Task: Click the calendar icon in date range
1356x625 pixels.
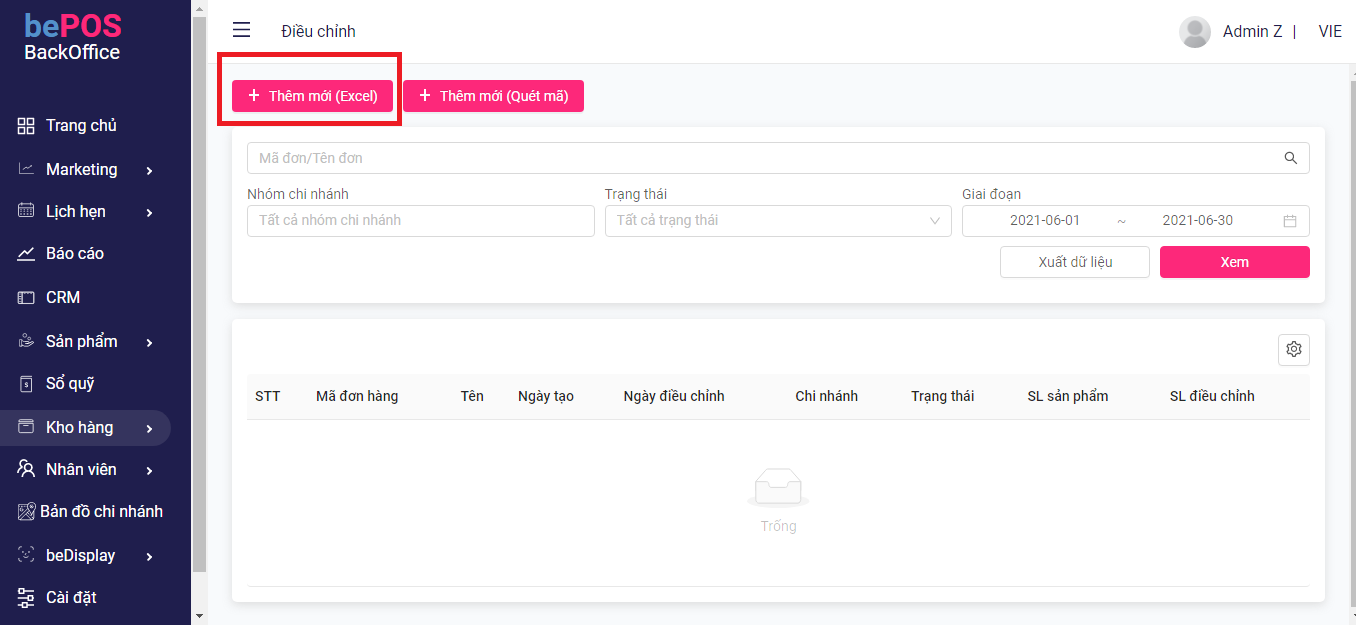Action: click(x=1290, y=221)
